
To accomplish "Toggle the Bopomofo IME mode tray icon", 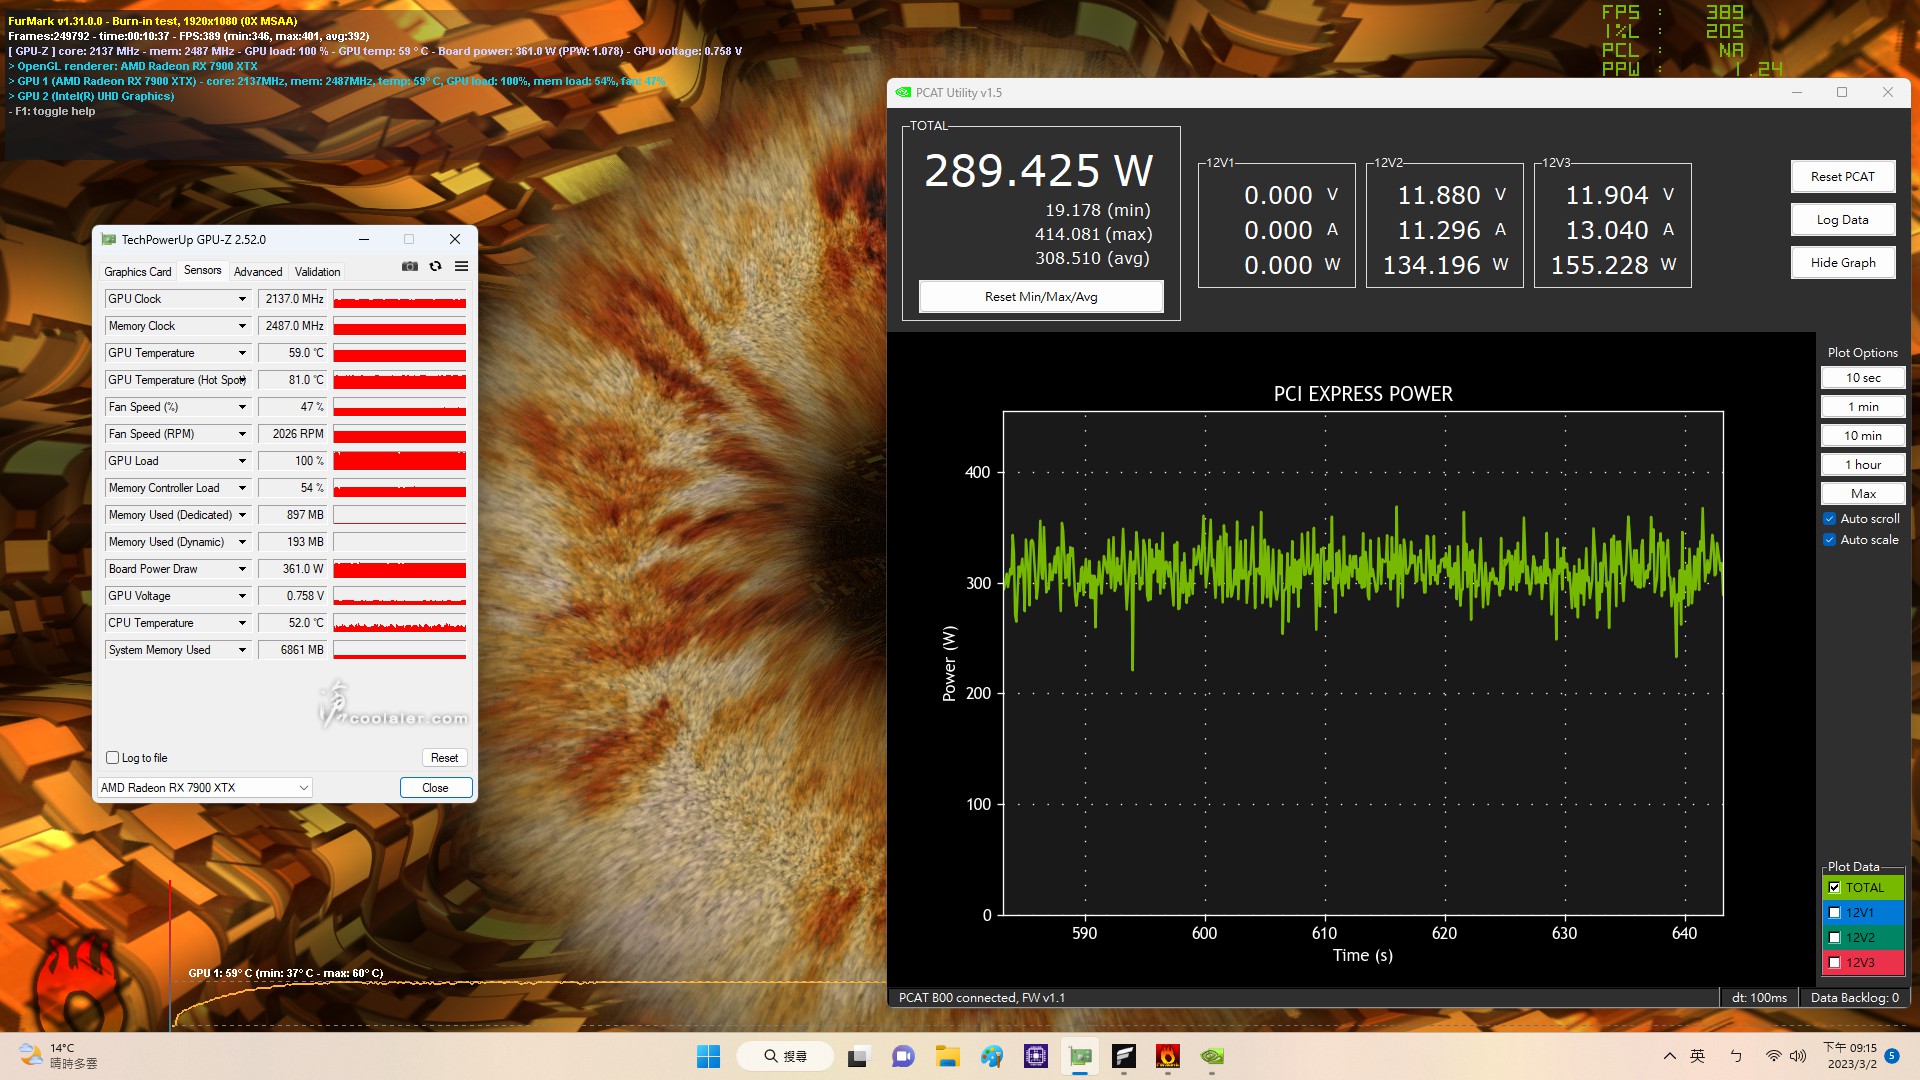I will pos(1735,1056).
